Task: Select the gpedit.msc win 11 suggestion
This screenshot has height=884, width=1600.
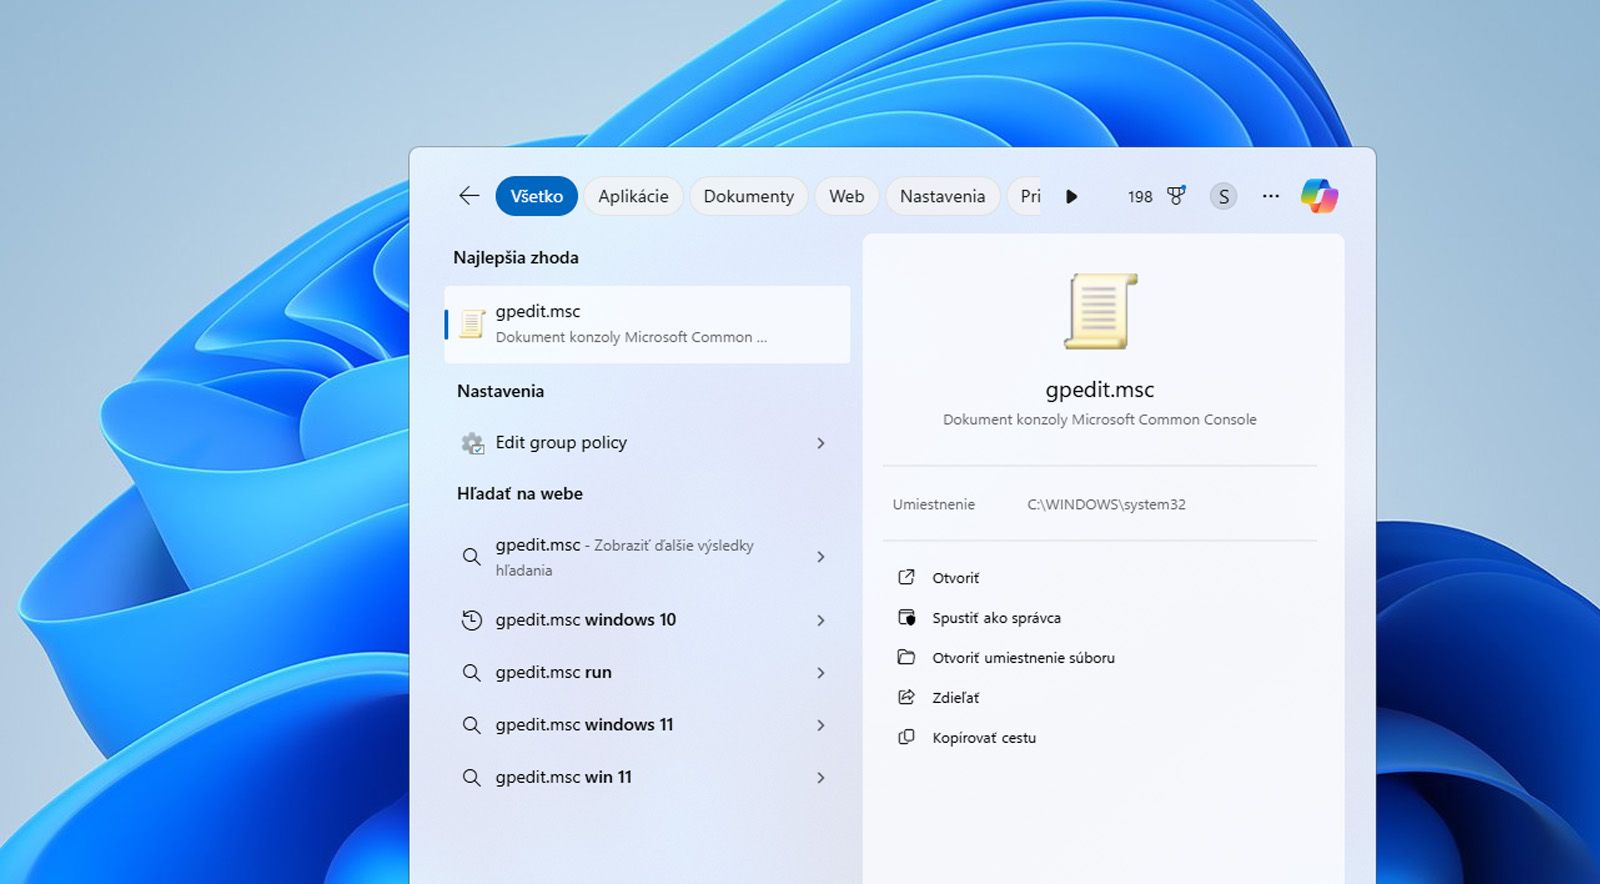Action: 647,777
